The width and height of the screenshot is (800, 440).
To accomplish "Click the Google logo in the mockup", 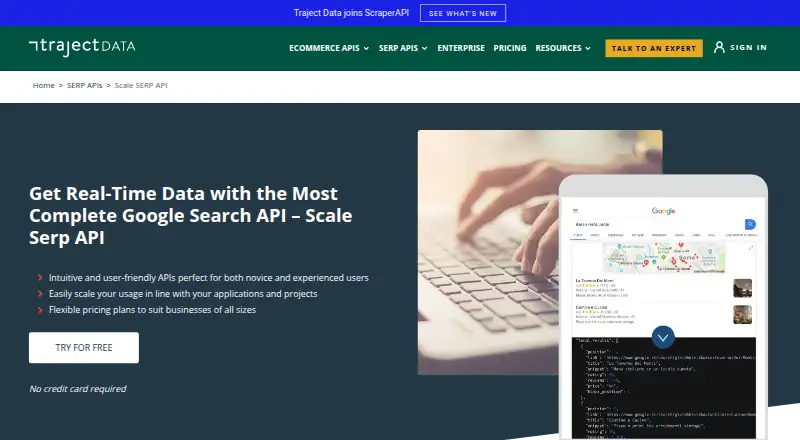I will [663, 211].
